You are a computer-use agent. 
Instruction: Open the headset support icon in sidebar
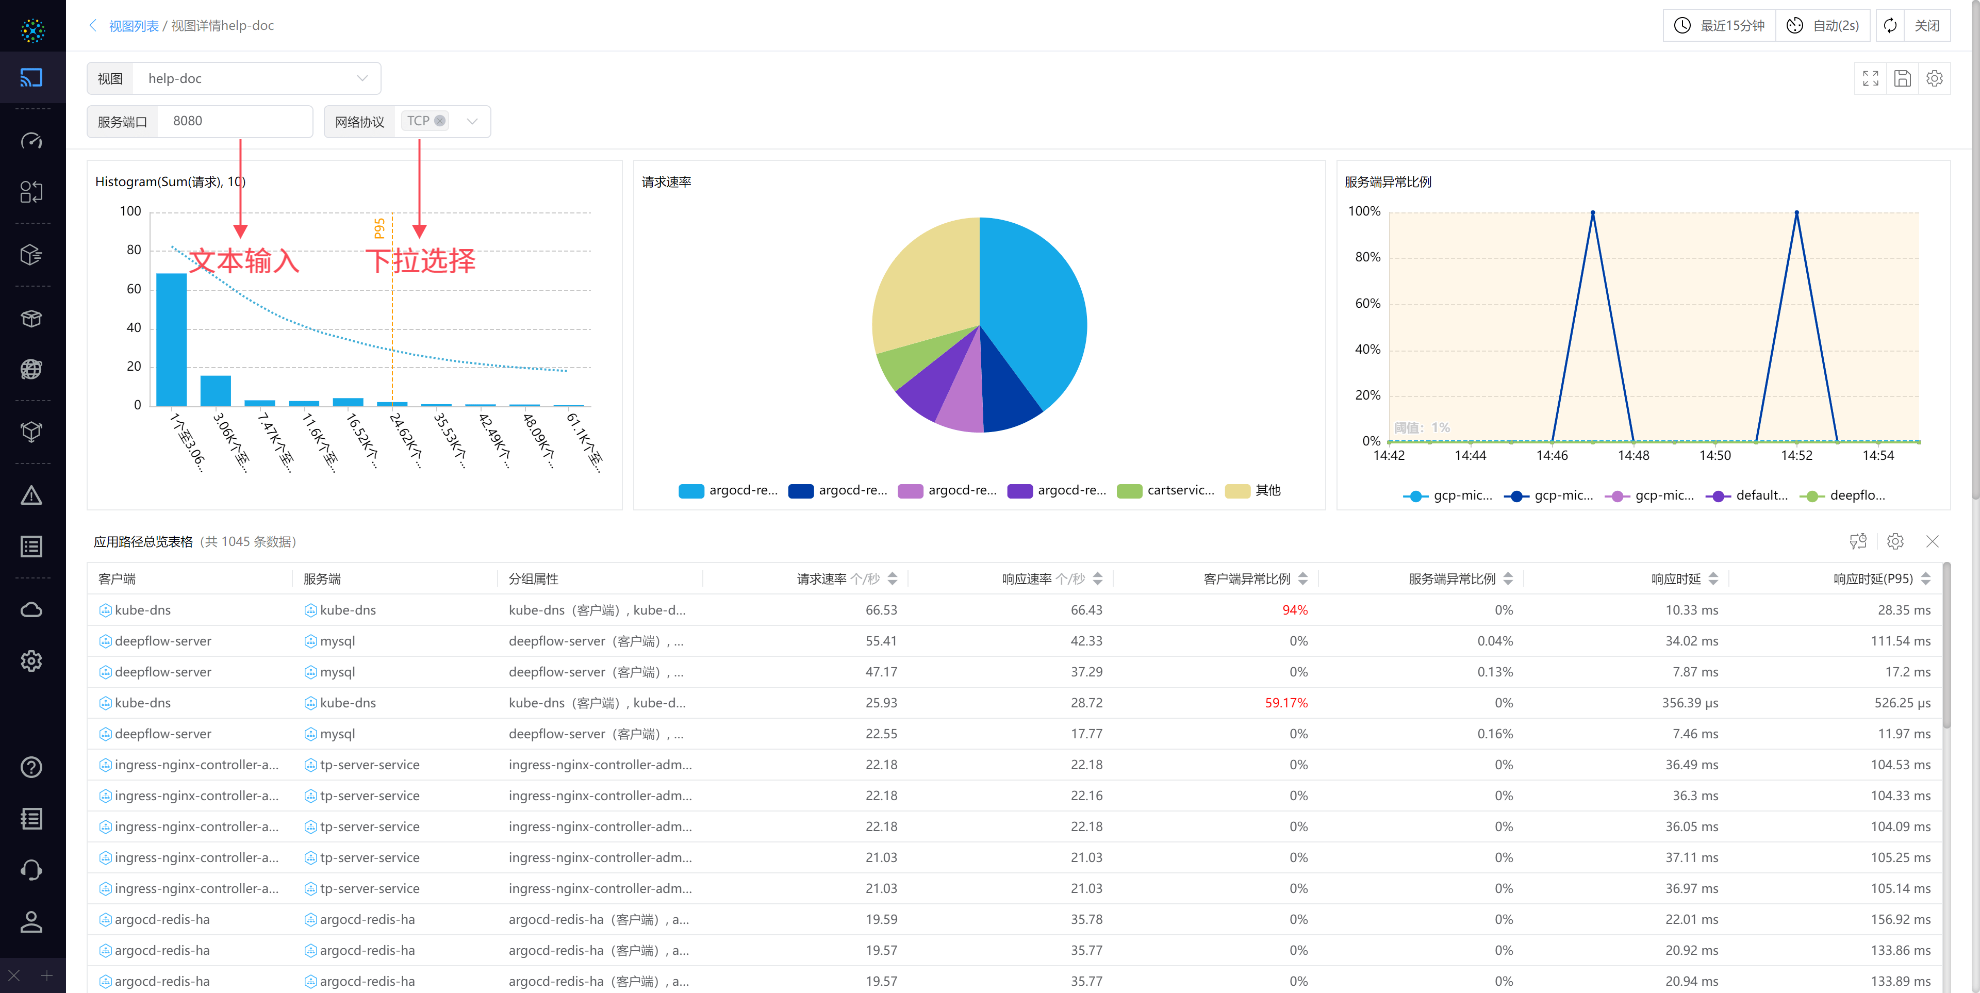pyautogui.click(x=32, y=870)
